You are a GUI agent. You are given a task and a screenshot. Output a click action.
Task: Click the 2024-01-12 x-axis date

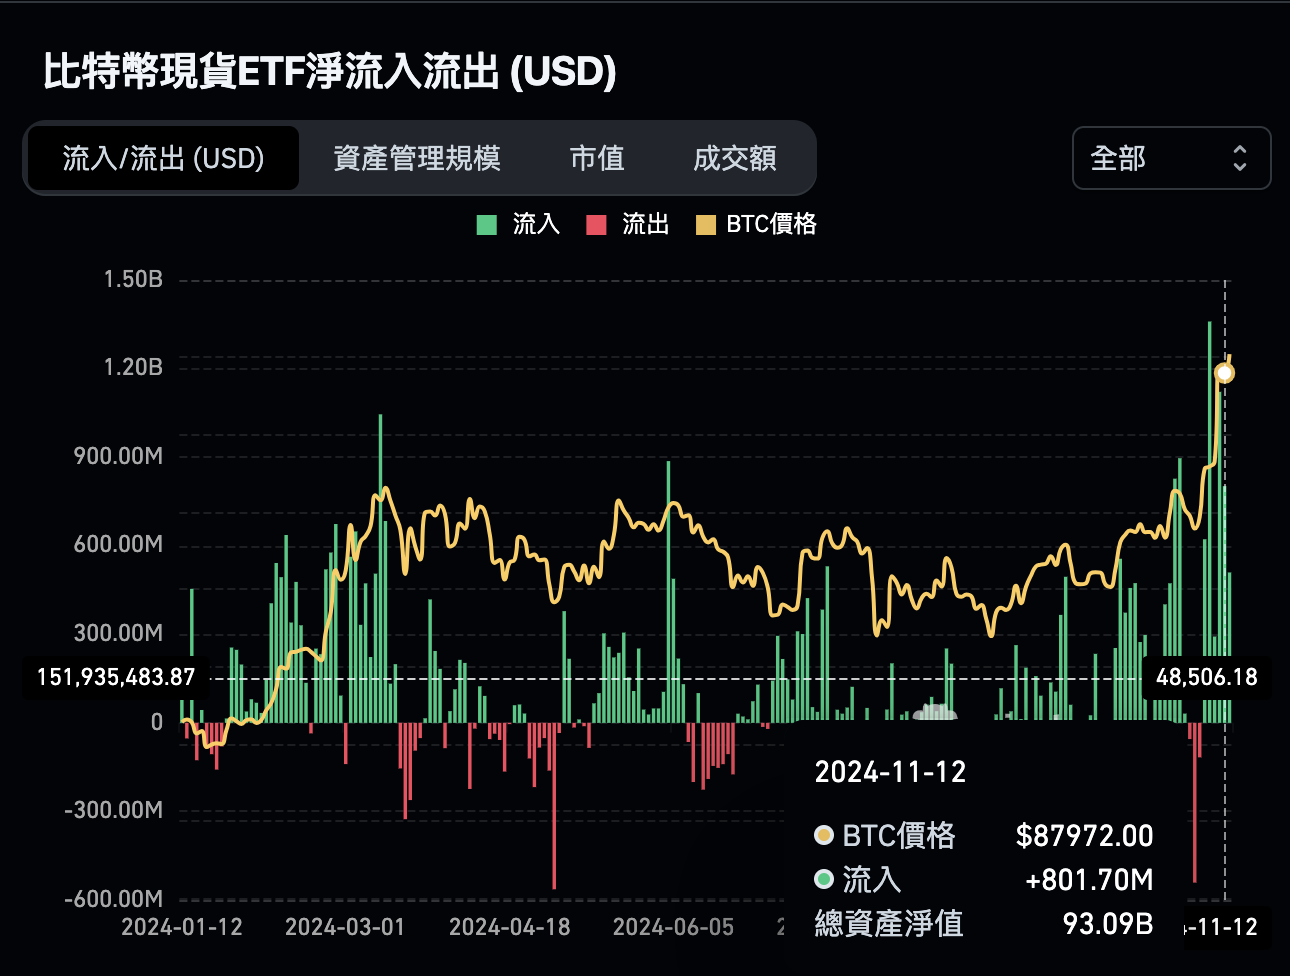point(182,927)
